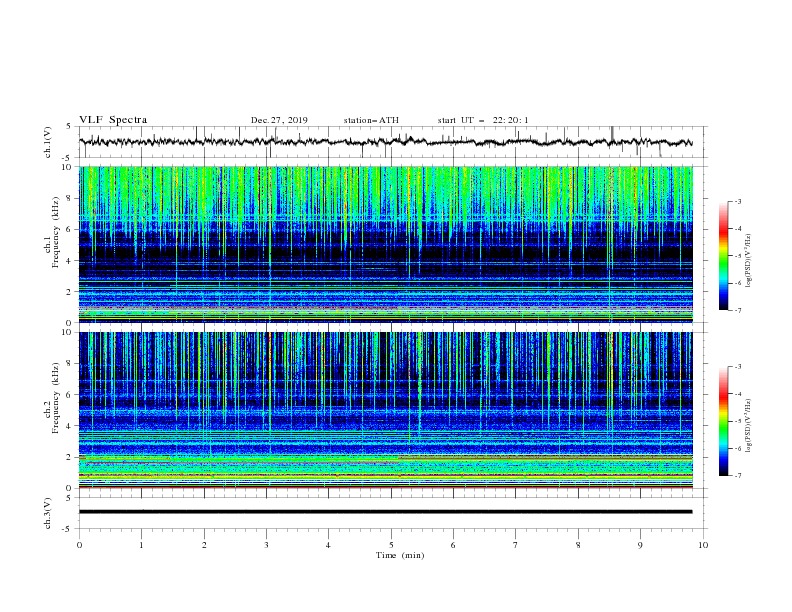Click the "-4" tick on the ch.2 colorbar

tap(738, 394)
